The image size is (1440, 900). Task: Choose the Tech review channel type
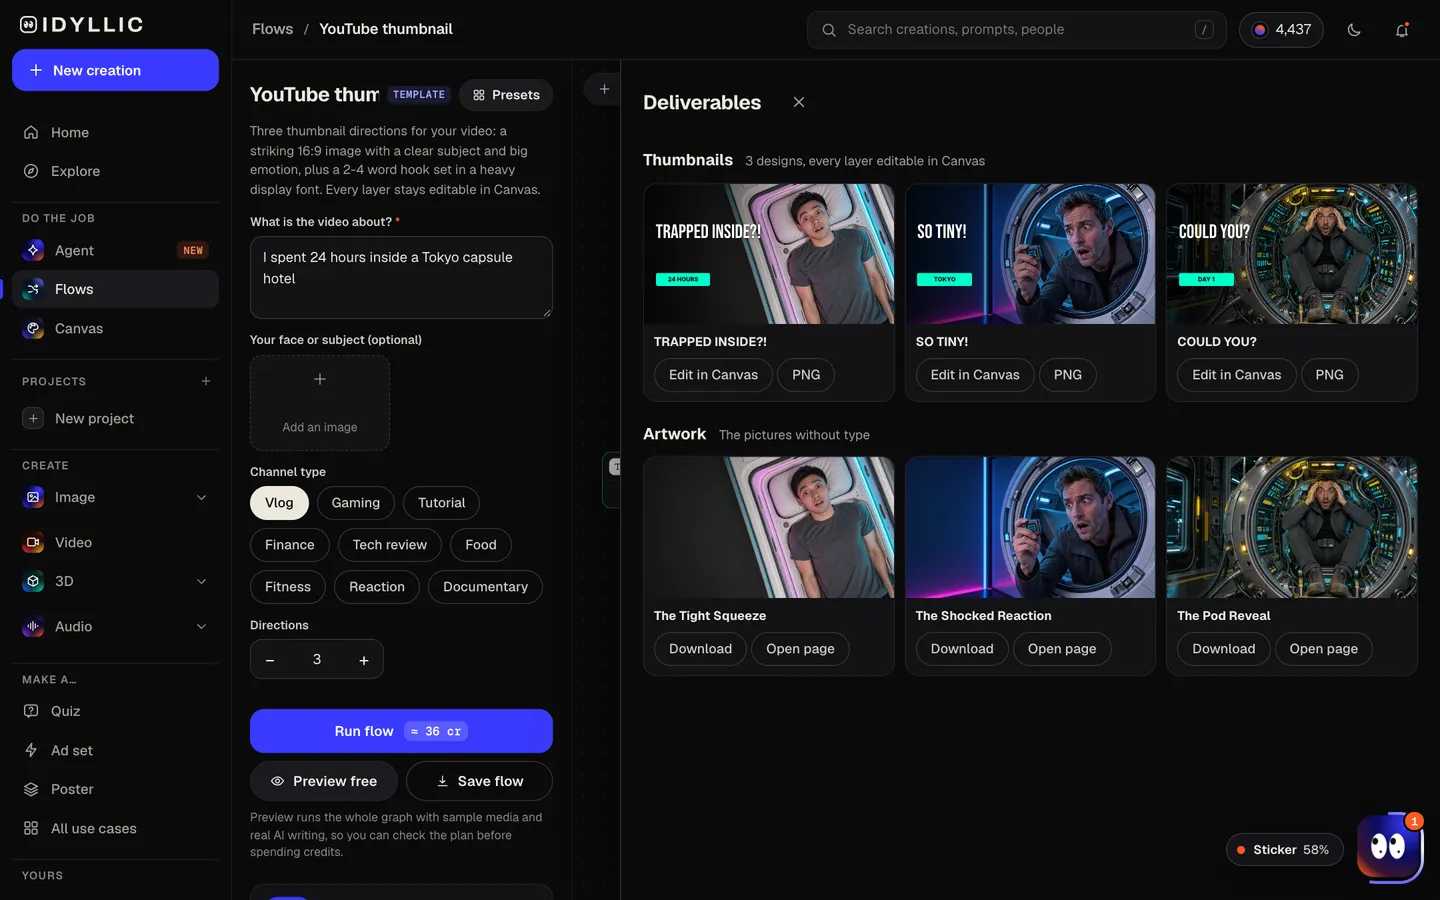point(390,545)
